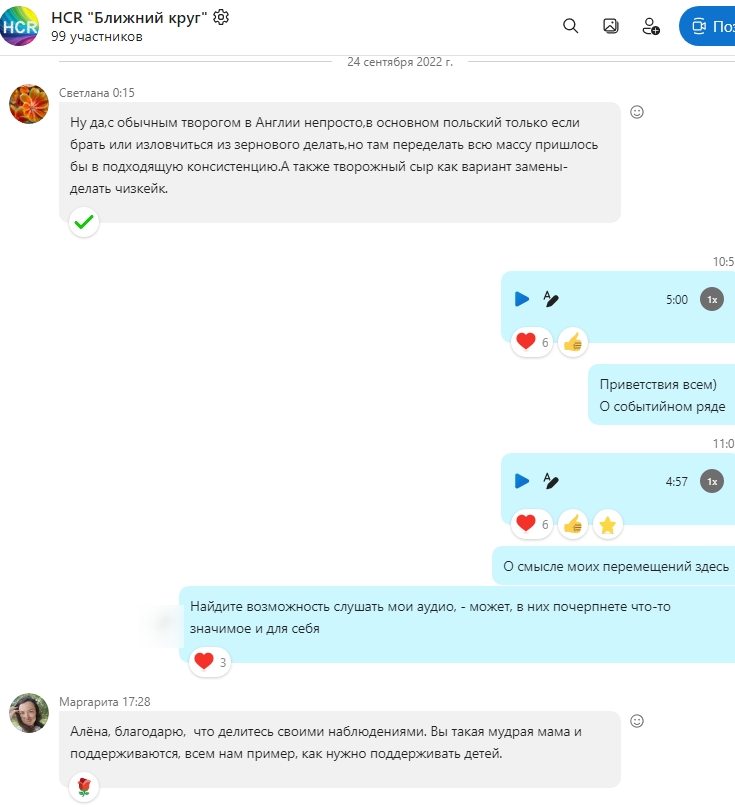Toggle star reaction on 4:57 audio
Screen dimensions: 735x807
[x=608, y=524]
